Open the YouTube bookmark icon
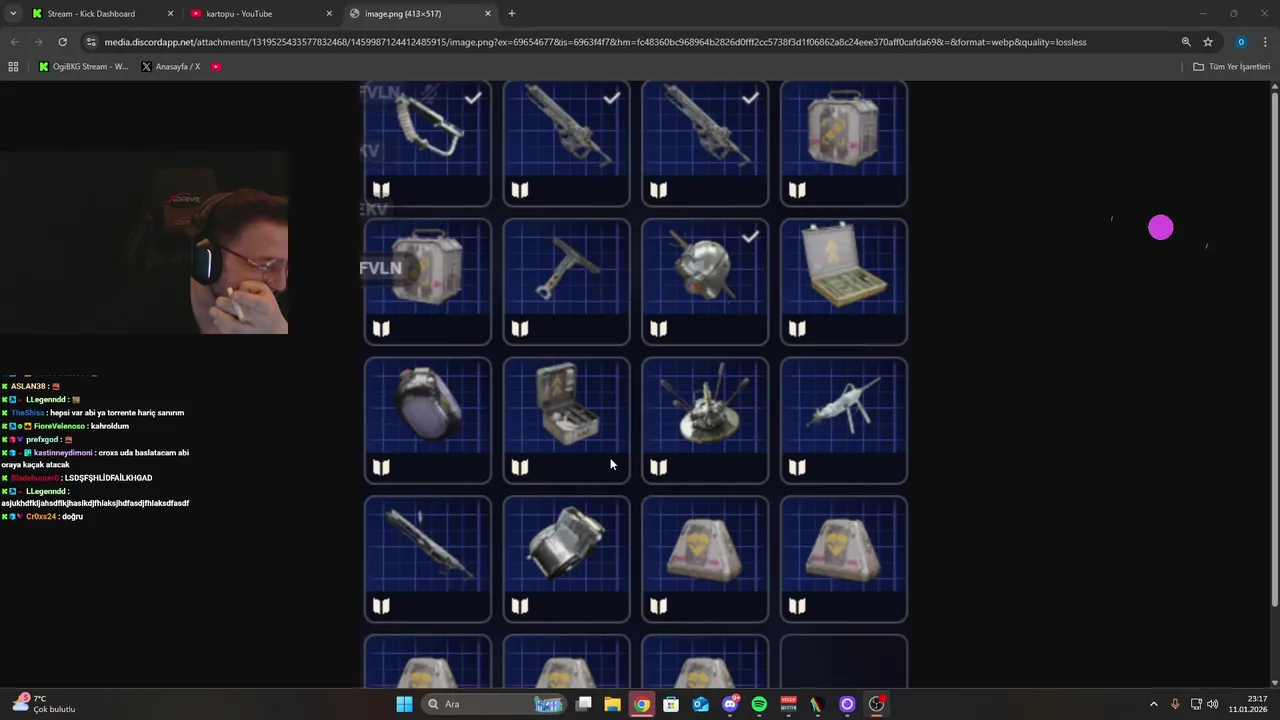The height and width of the screenshot is (720, 1280). click(x=216, y=67)
